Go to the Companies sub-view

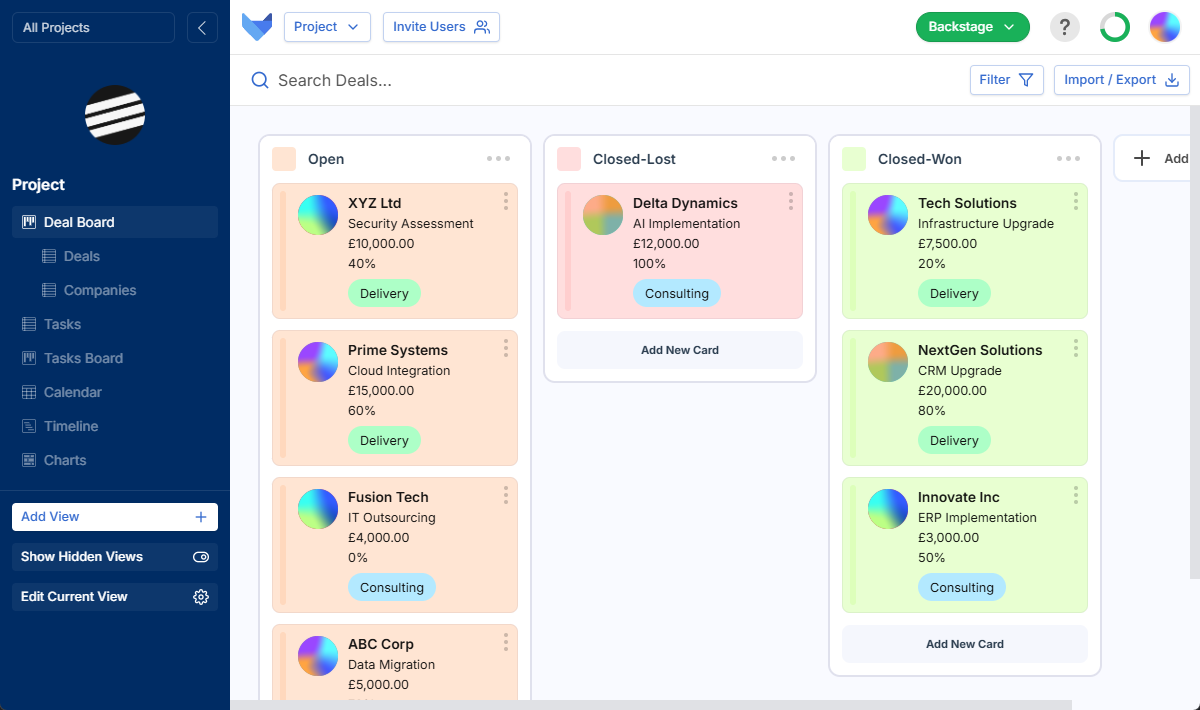99,290
